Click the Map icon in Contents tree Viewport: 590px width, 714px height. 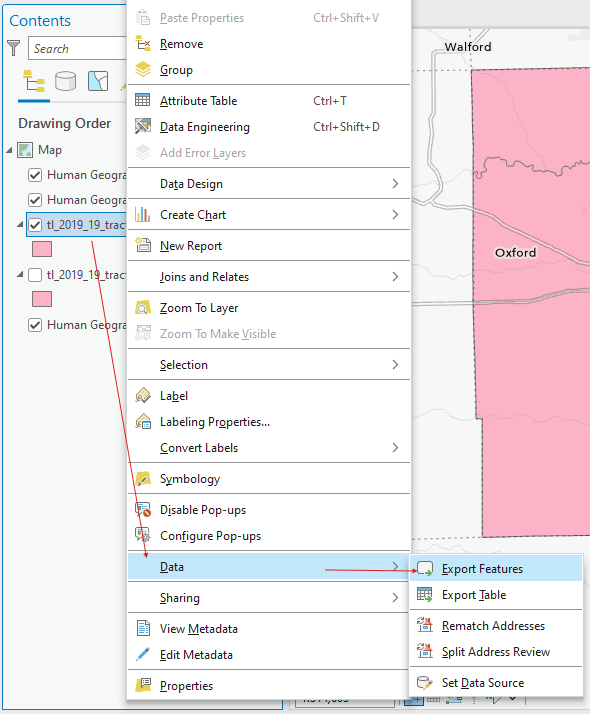[25, 150]
